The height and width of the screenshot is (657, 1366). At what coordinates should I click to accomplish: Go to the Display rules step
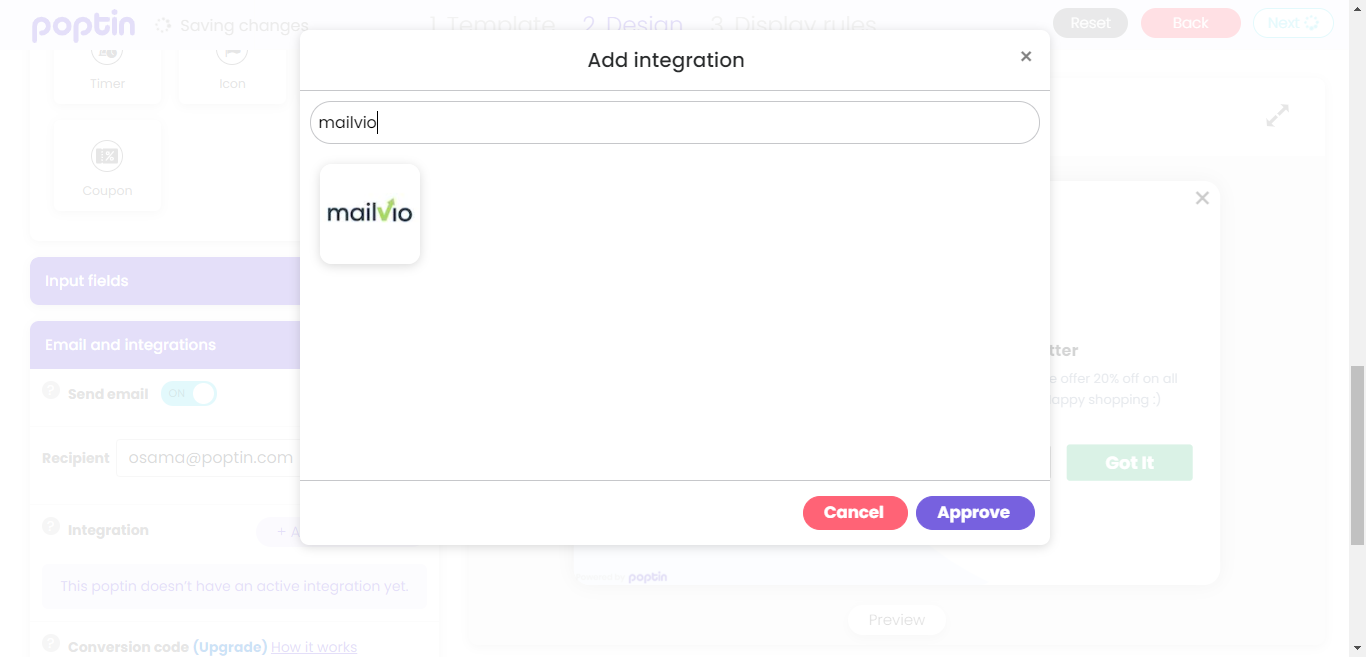click(793, 25)
